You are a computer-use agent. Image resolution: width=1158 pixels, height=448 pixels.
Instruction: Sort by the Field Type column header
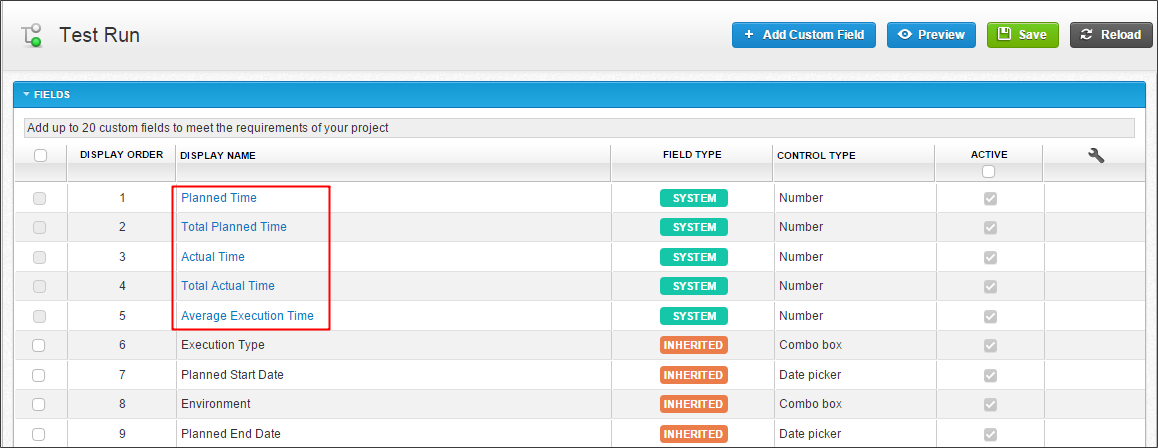[x=692, y=155]
